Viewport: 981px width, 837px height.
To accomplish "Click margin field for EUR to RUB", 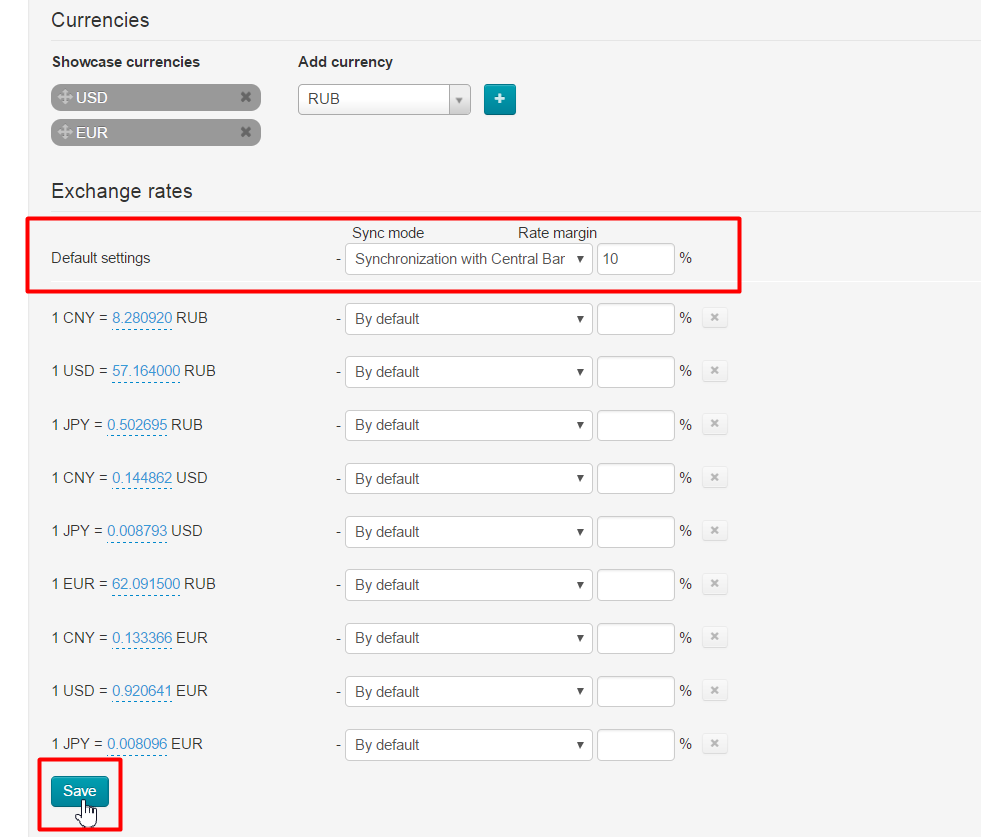I will (x=636, y=585).
